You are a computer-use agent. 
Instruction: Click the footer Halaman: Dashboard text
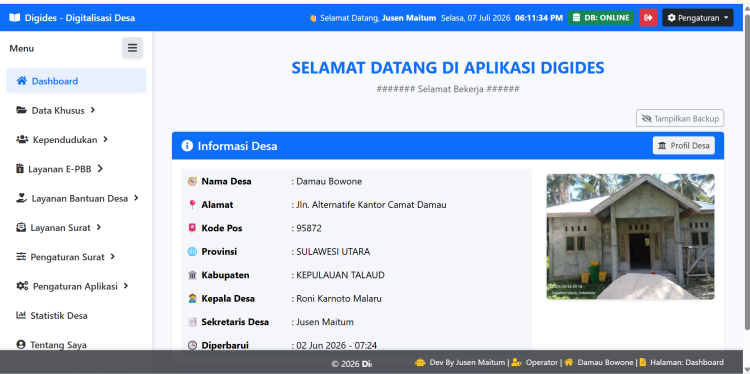point(687,363)
